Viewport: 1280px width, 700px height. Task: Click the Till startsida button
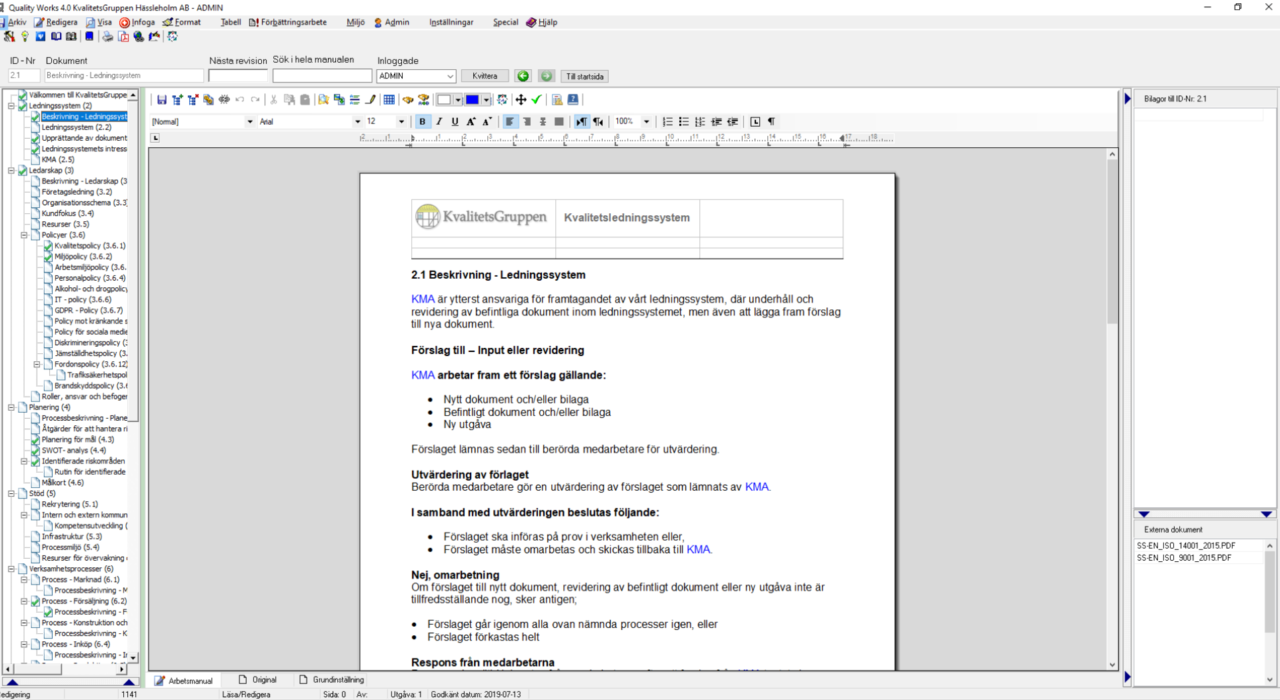(585, 76)
